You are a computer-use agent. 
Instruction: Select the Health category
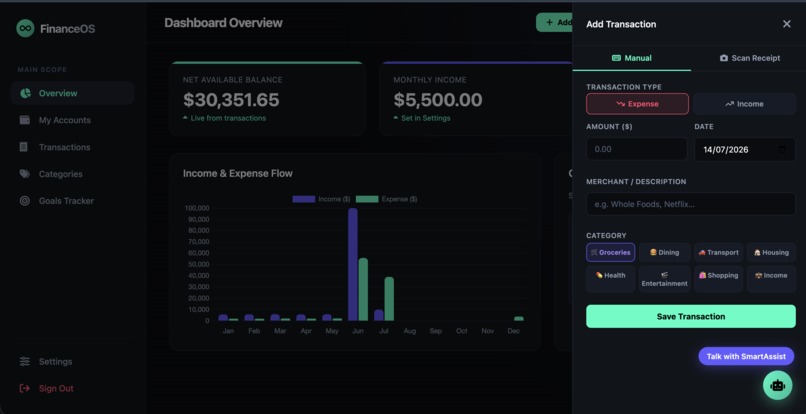pos(611,279)
